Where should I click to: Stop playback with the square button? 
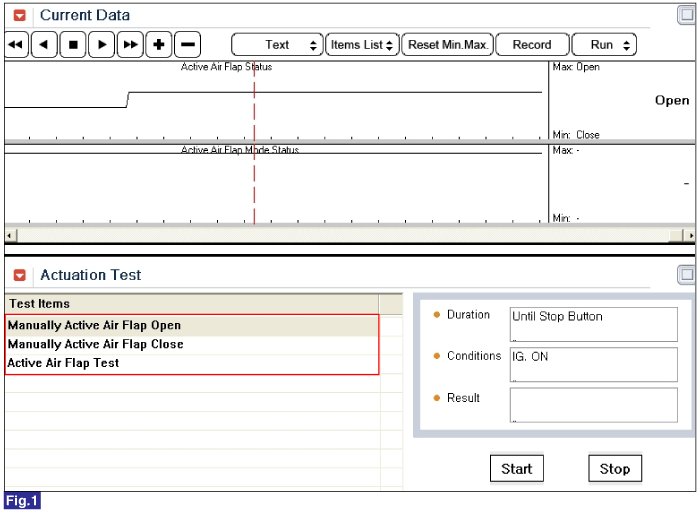click(73, 45)
